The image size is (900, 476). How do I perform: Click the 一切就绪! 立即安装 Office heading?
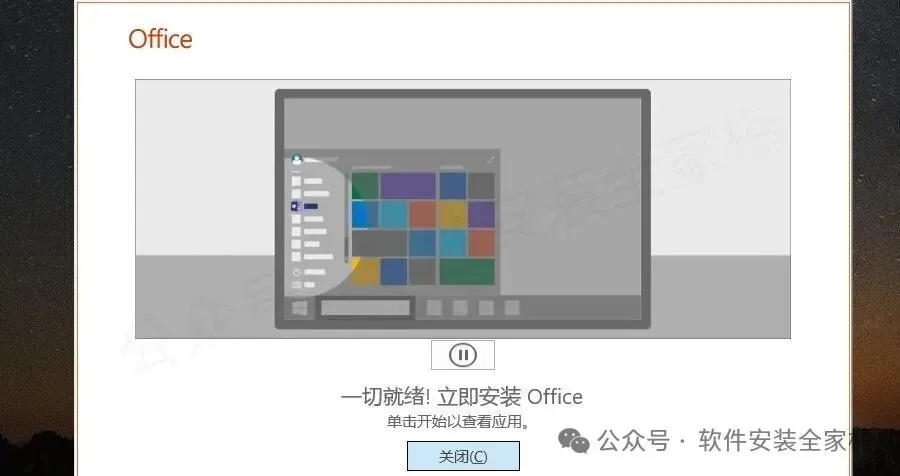coord(461,397)
